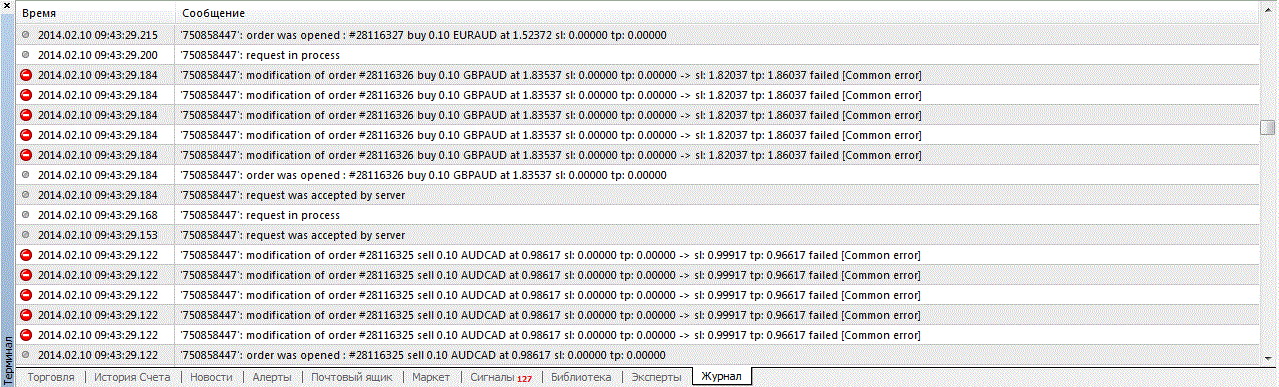Click the gray icon of the 09:43:29.184 request accepted row
1279x387 pixels.
pyautogui.click(x=26, y=195)
